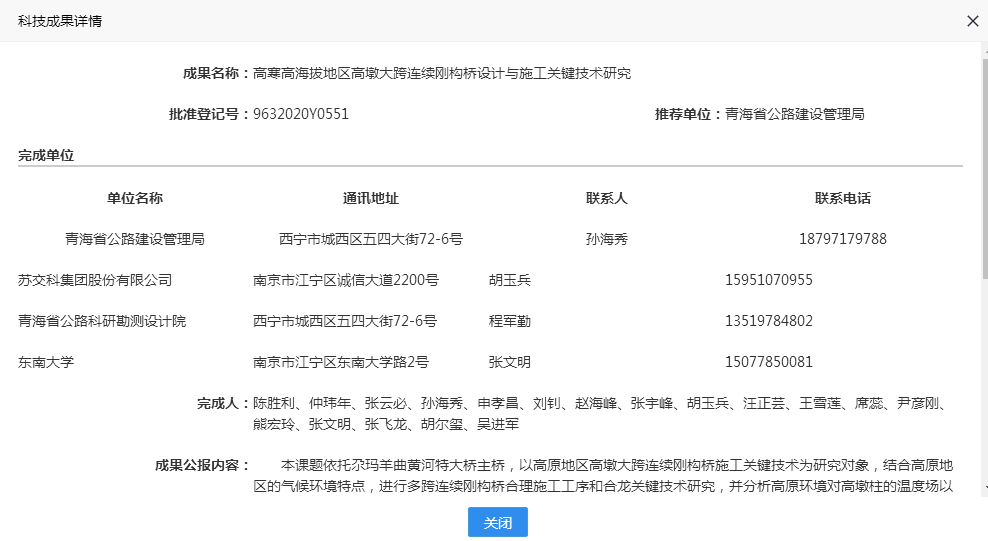Click the blue 关闭 button

tap(497, 522)
